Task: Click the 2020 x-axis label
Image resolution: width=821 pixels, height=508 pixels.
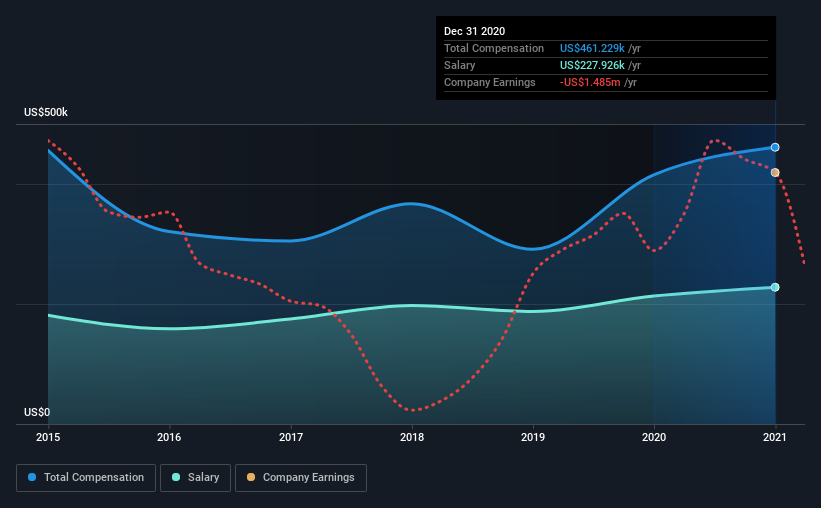Action: pyautogui.click(x=654, y=437)
